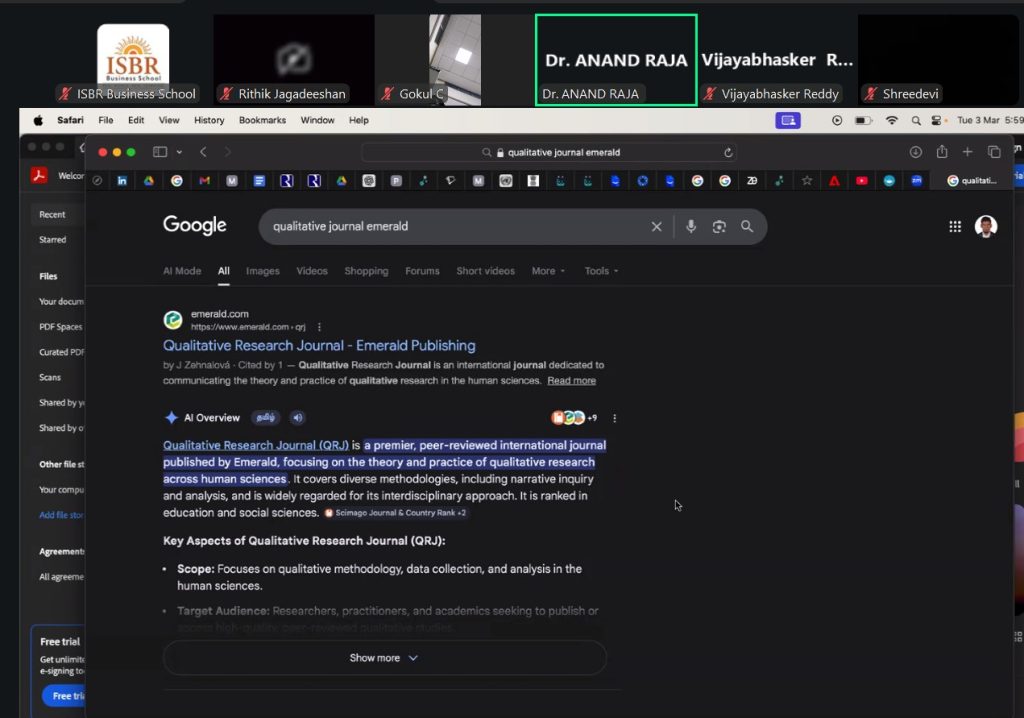Click the Read more link in snippet
Screen dimensions: 1024x718
(x=571, y=381)
